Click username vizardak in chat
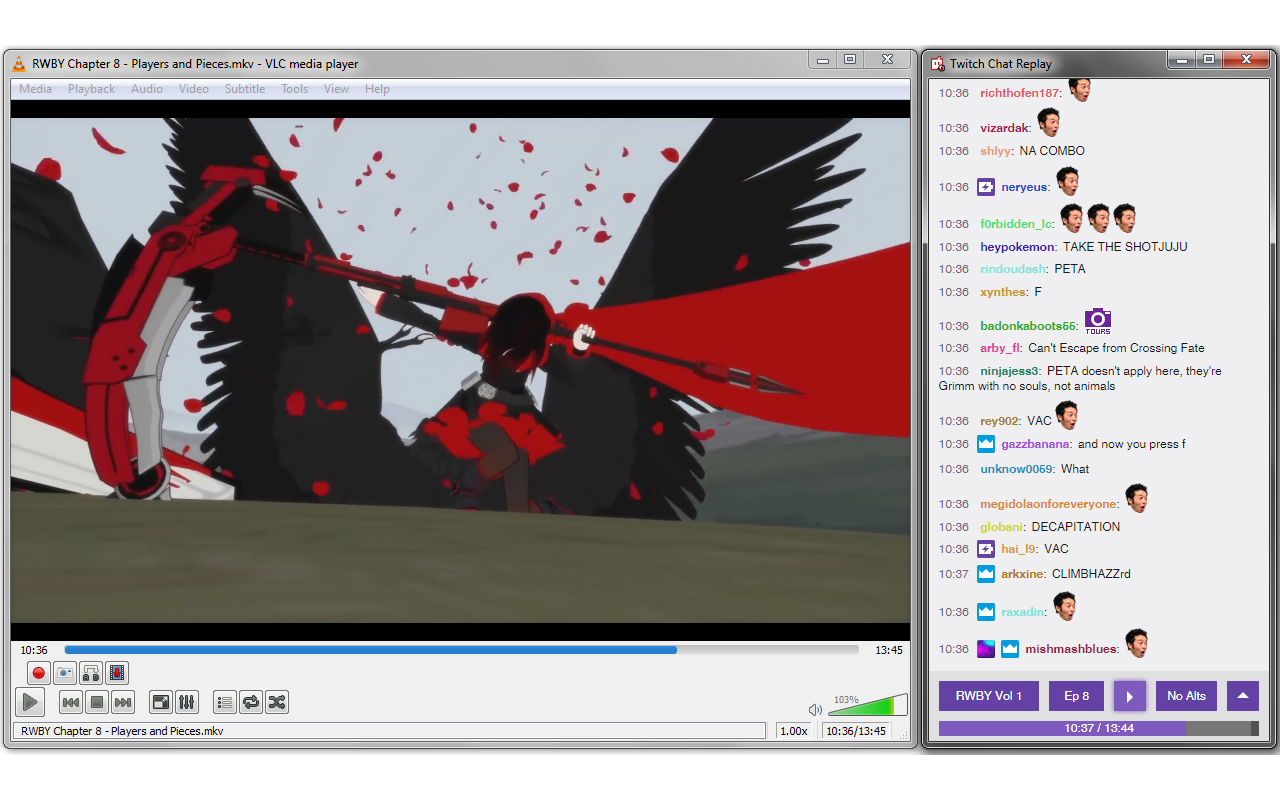This screenshot has width=1280, height=800. (1004, 128)
